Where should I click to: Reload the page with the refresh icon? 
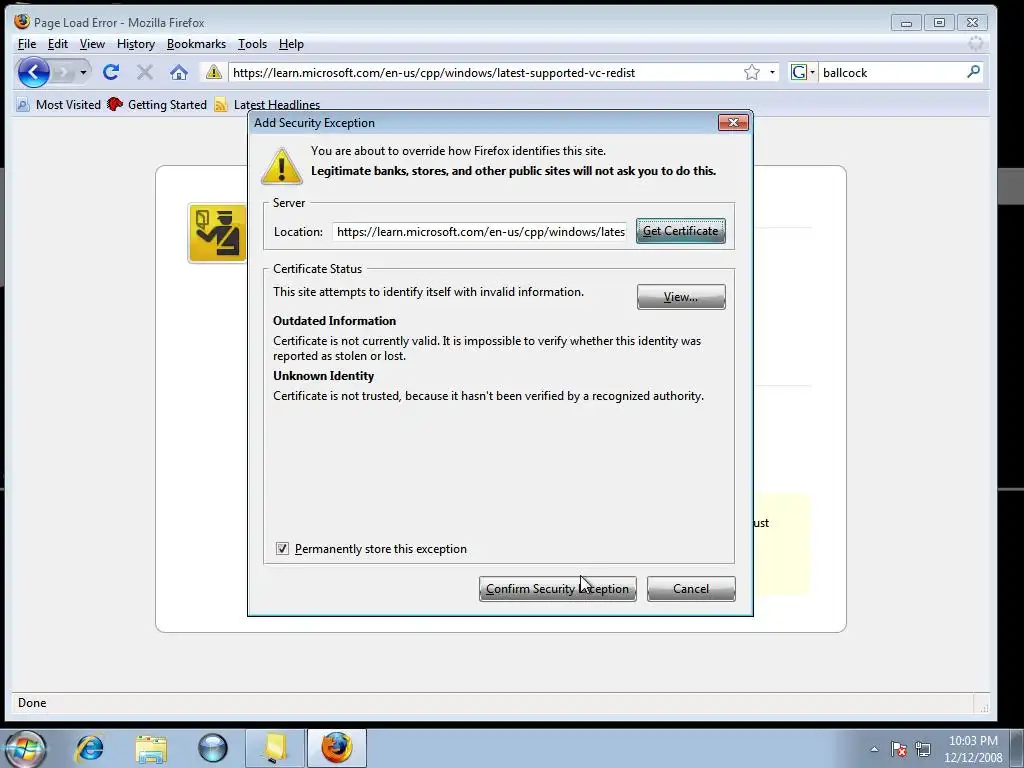[110, 72]
